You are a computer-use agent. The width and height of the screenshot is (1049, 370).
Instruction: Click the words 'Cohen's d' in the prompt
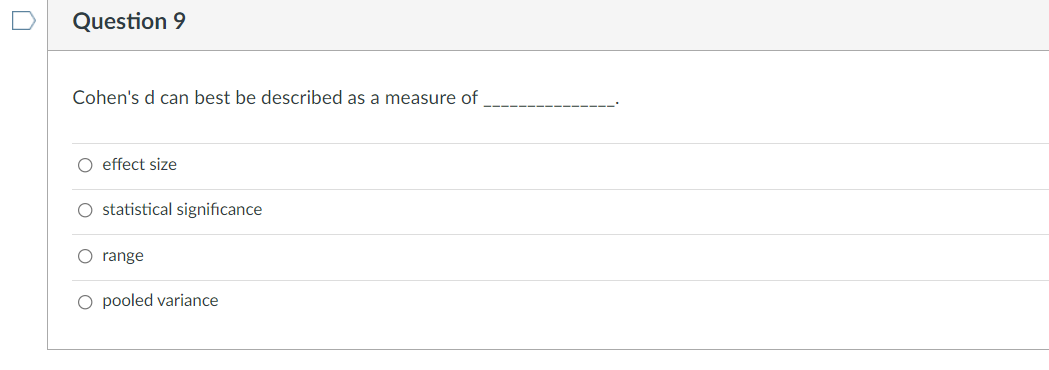coord(114,98)
